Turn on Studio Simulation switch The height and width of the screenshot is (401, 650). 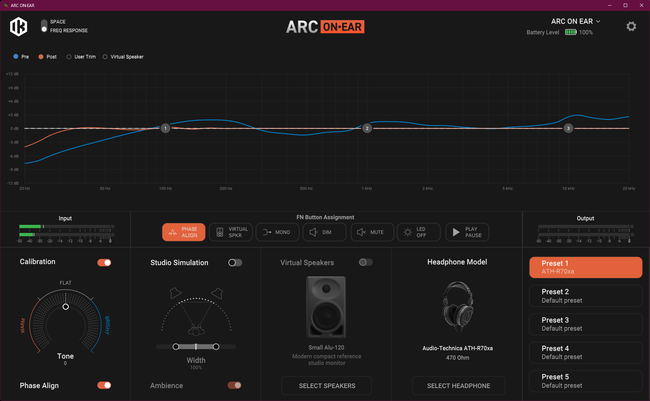[x=235, y=262]
